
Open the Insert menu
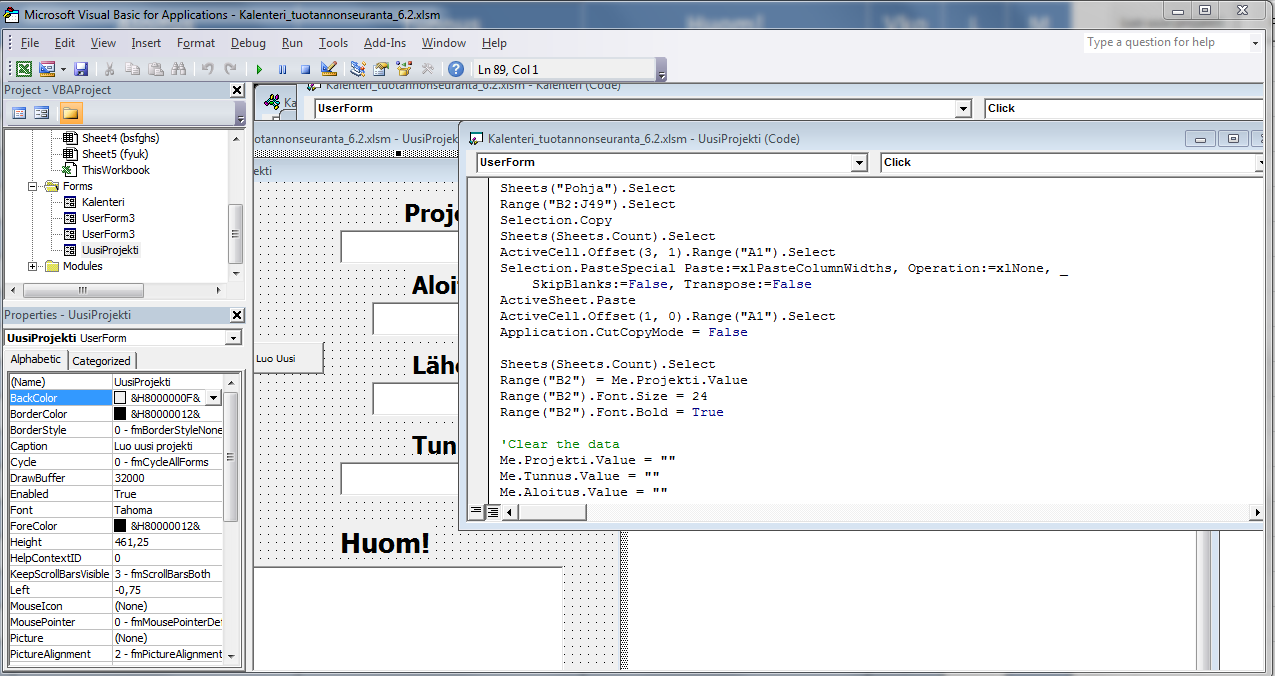pos(146,43)
